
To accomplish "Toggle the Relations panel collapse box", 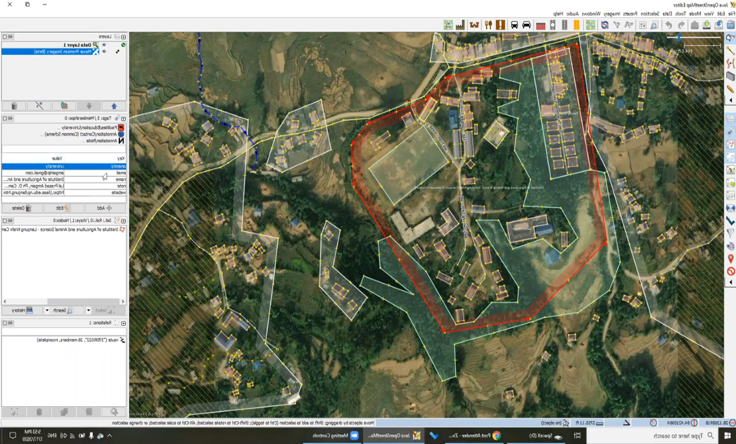I will click(x=123, y=323).
